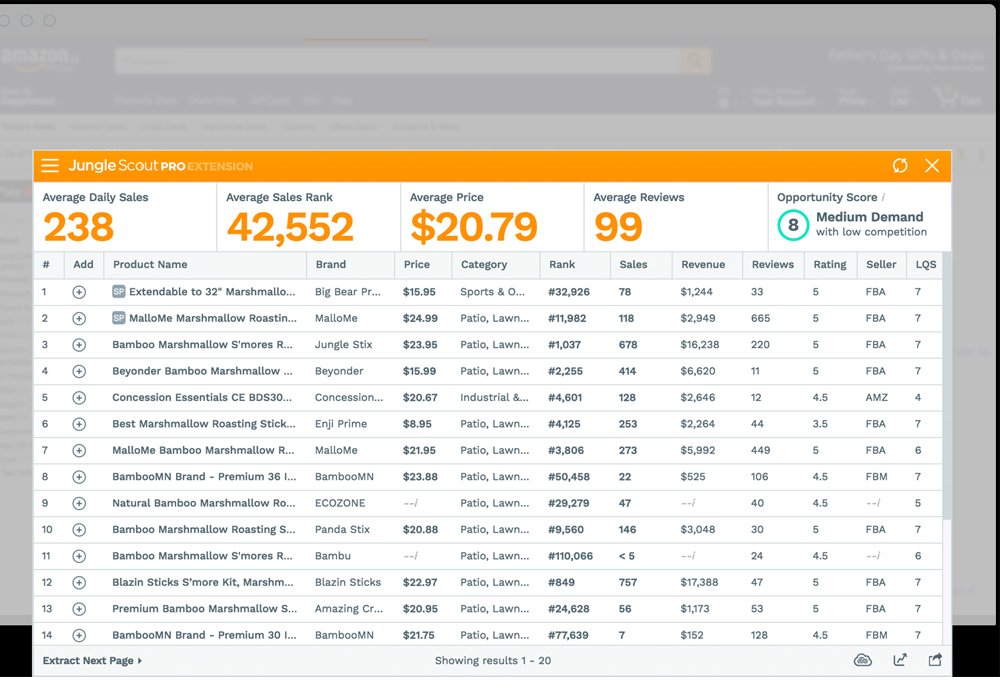Viewport: 1000px width, 700px height.
Task: Open Concession Essentials CE BDS30 product name
Action: pyautogui.click(x=202, y=398)
